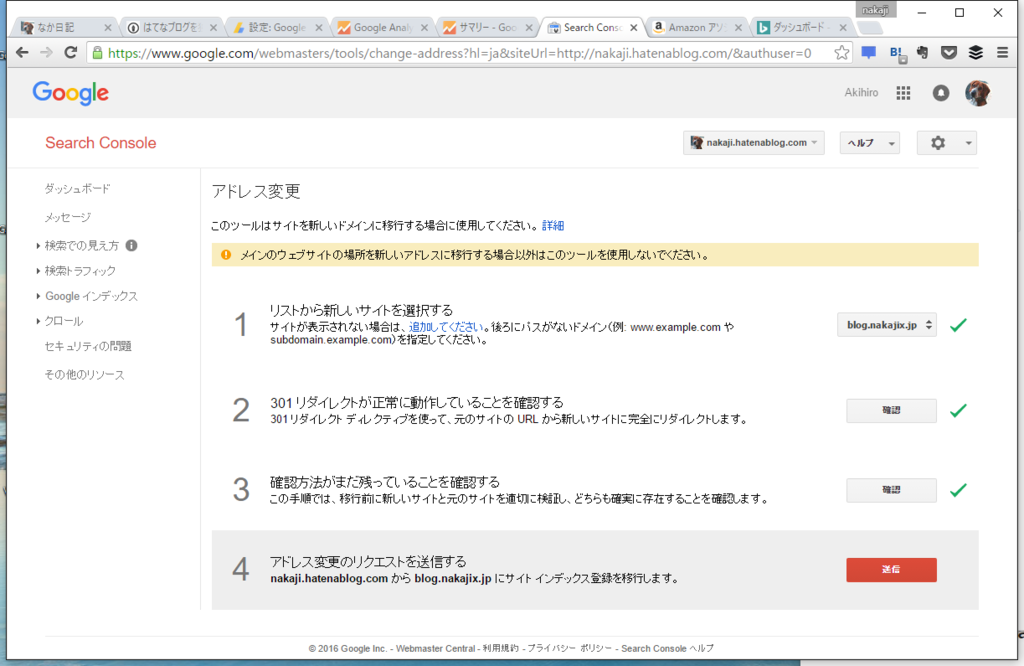Click the Search Console ヘルプ footer link
This screenshot has width=1024, height=666.
coord(667,648)
